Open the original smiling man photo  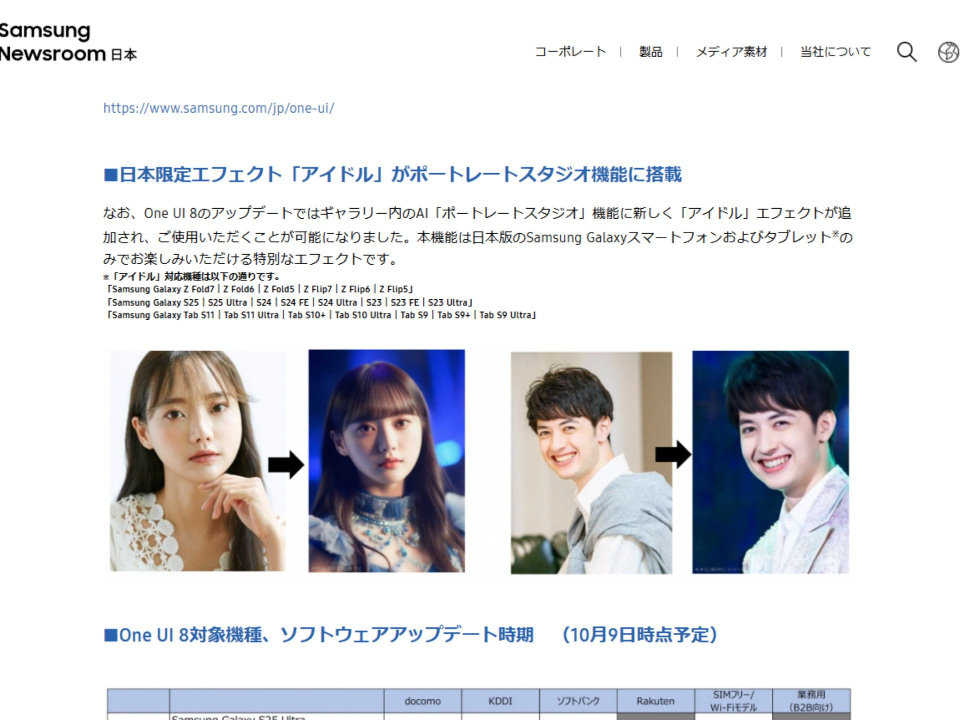pyautogui.click(x=591, y=463)
